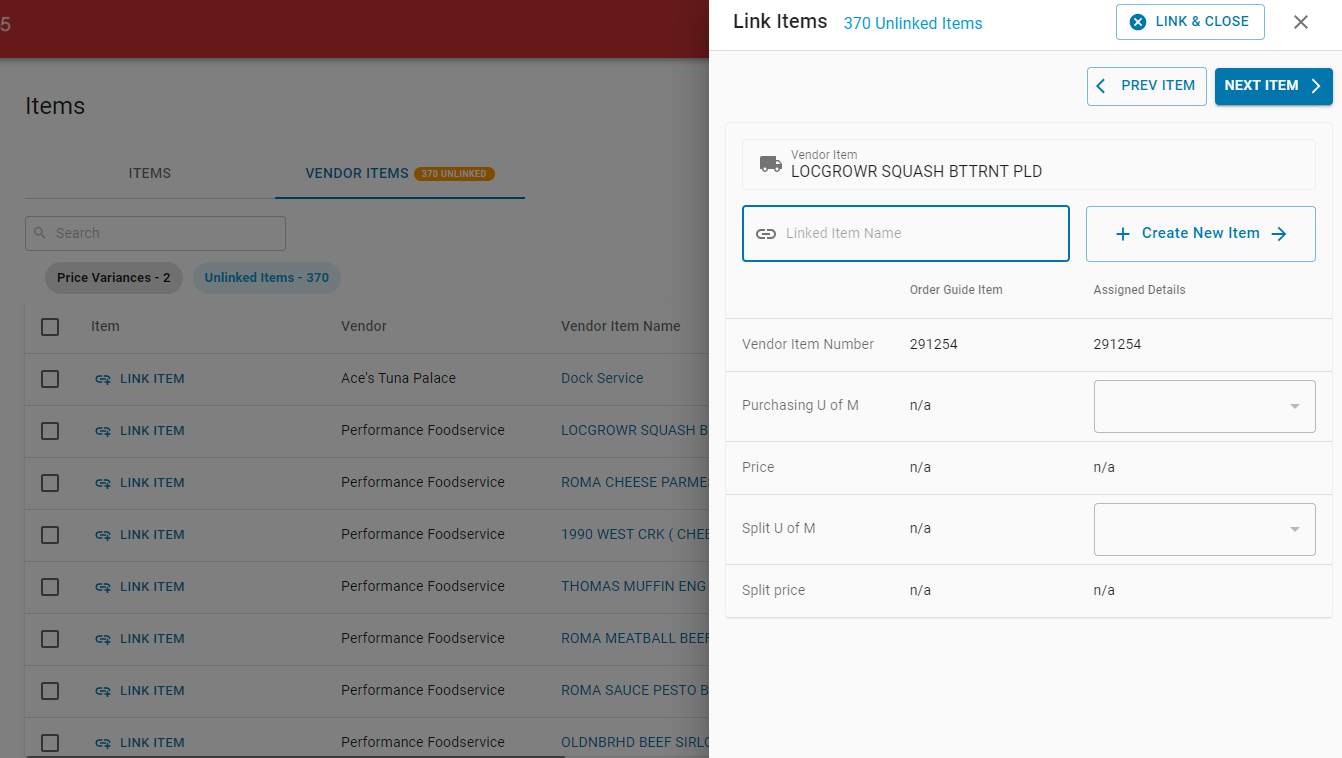
Task: Switch to the Items tab
Action: coord(150,173)
